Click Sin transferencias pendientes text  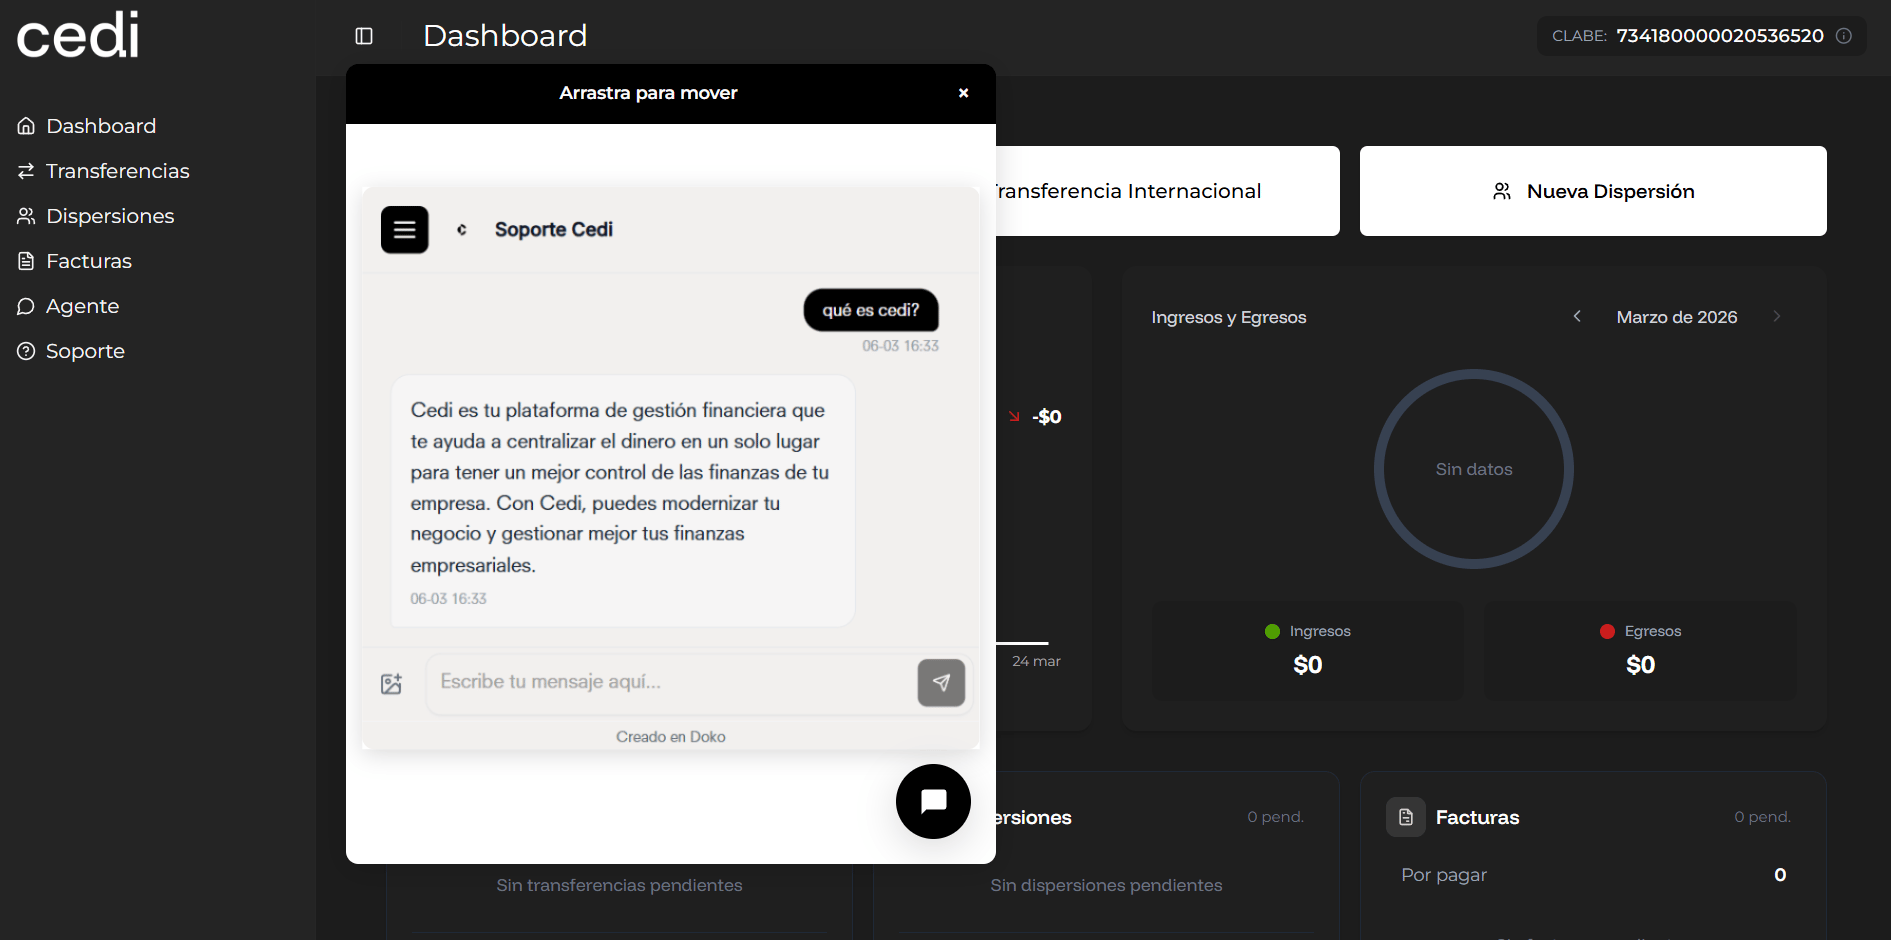[619, 885]
